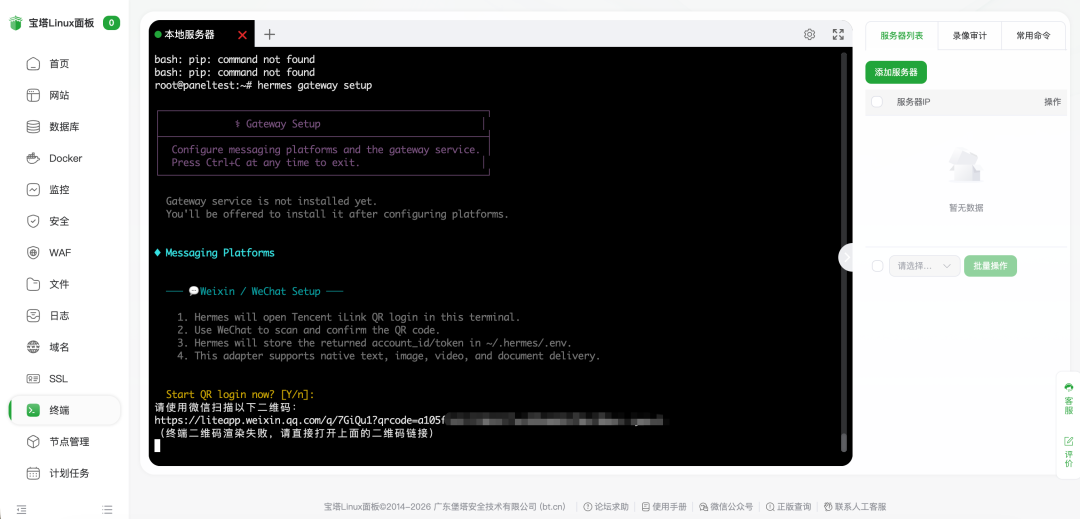
Task: Open the 域名 globe icon
Action: point(33,347)
